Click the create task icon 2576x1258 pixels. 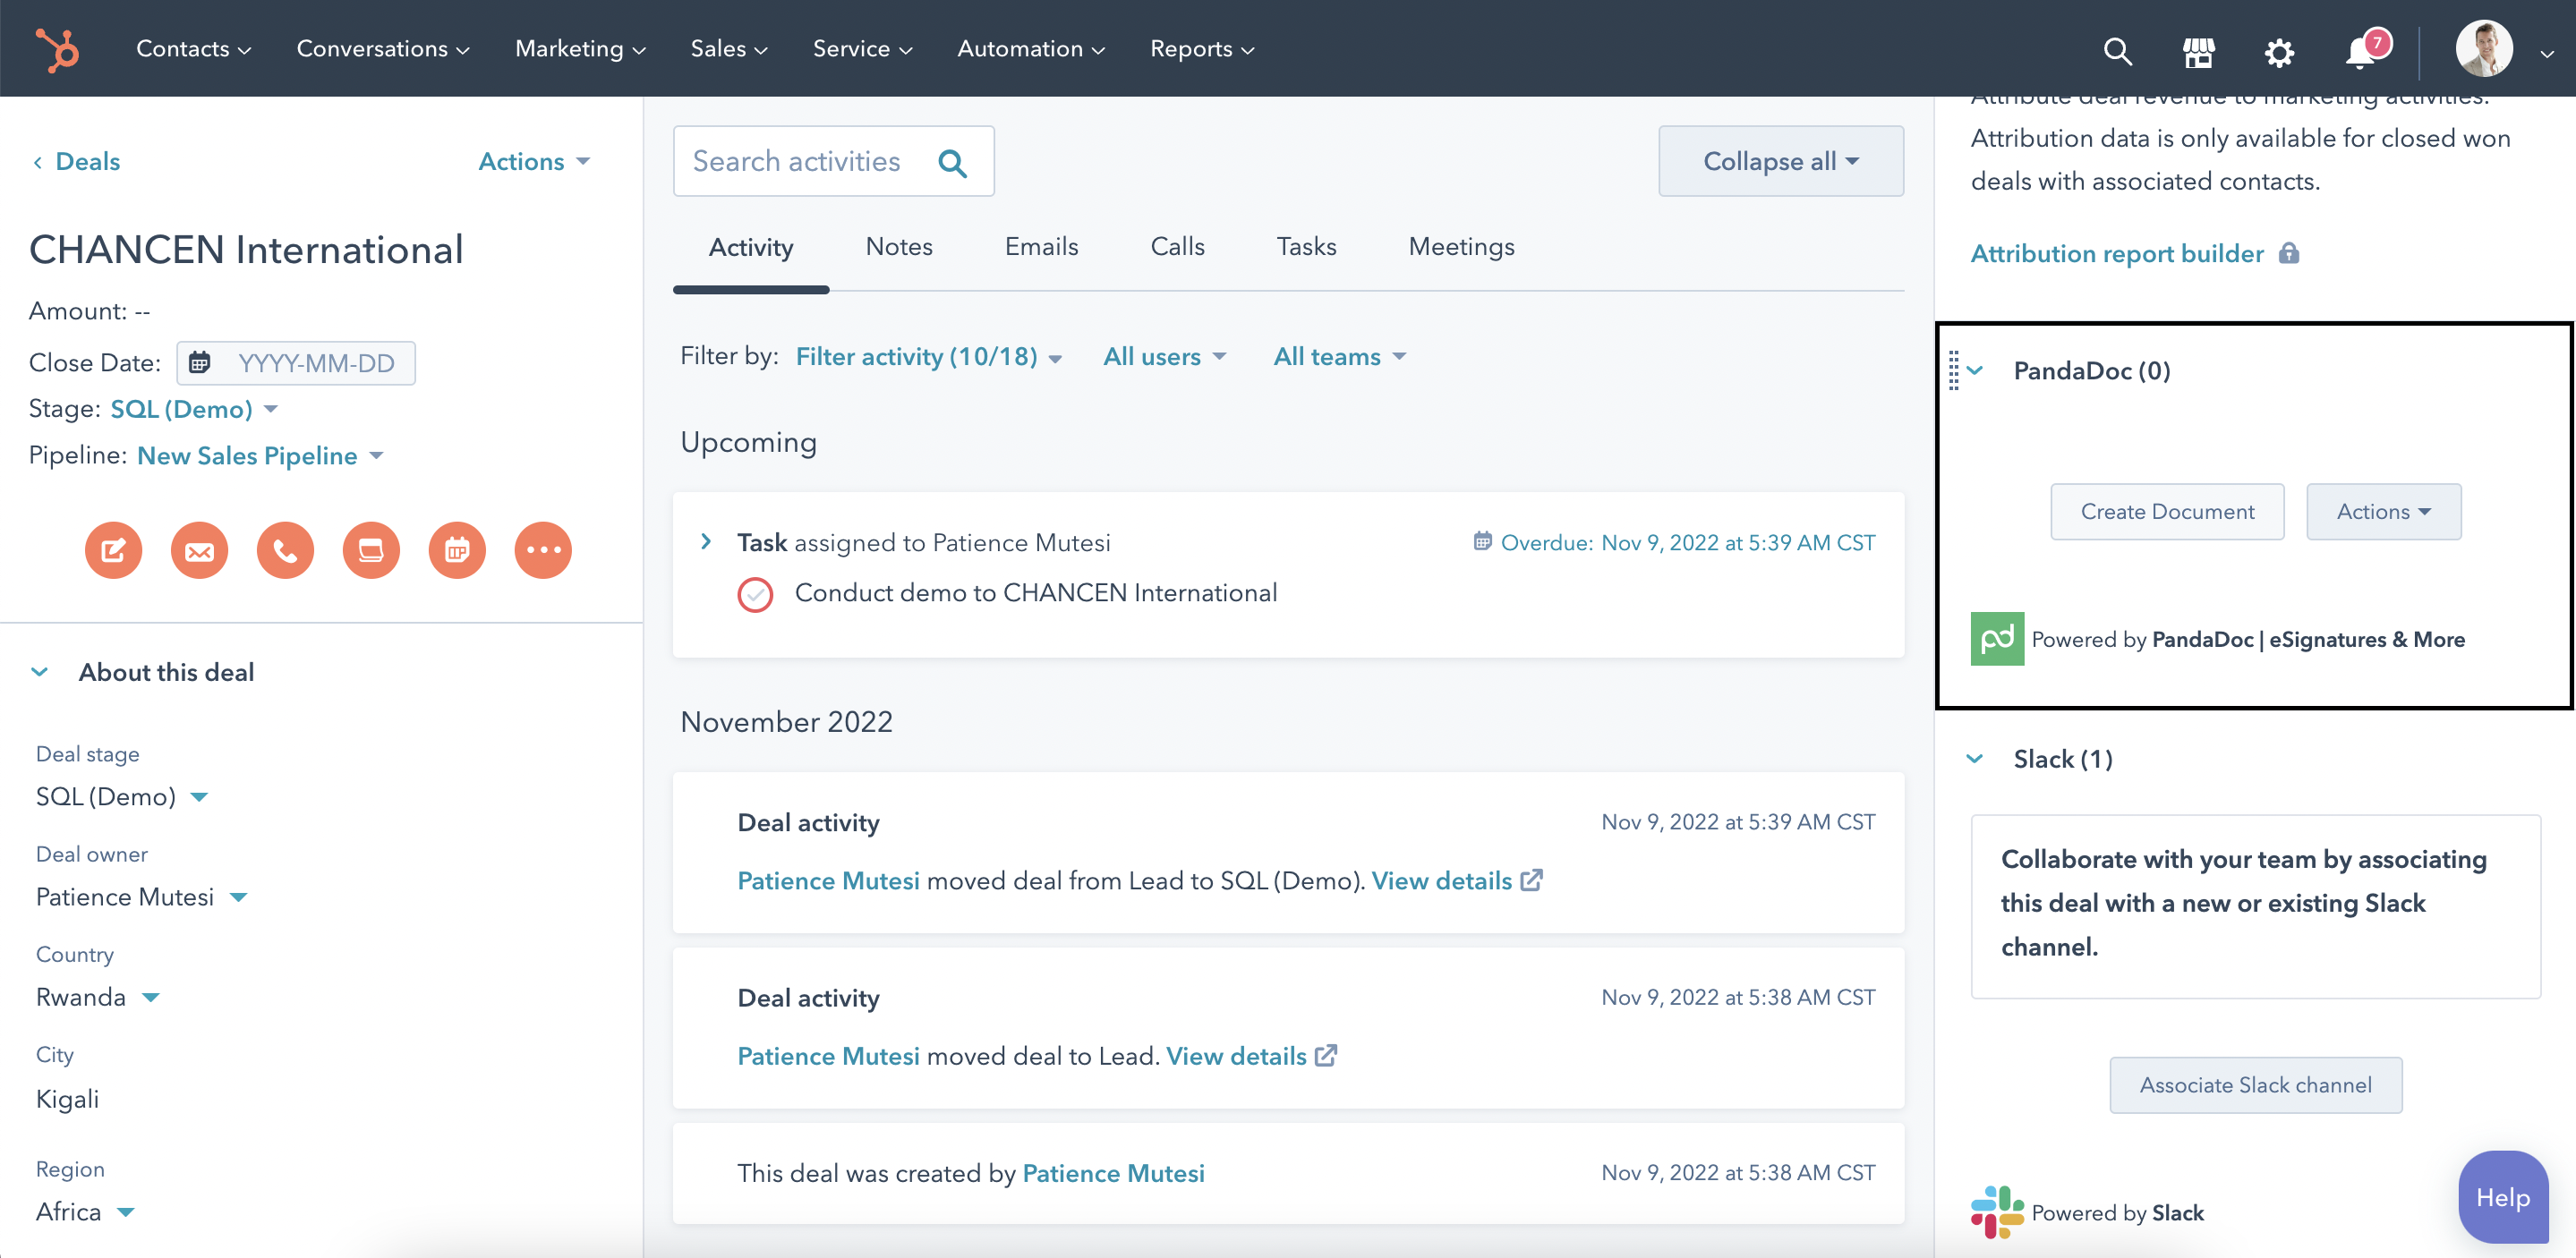pos(371,550)
